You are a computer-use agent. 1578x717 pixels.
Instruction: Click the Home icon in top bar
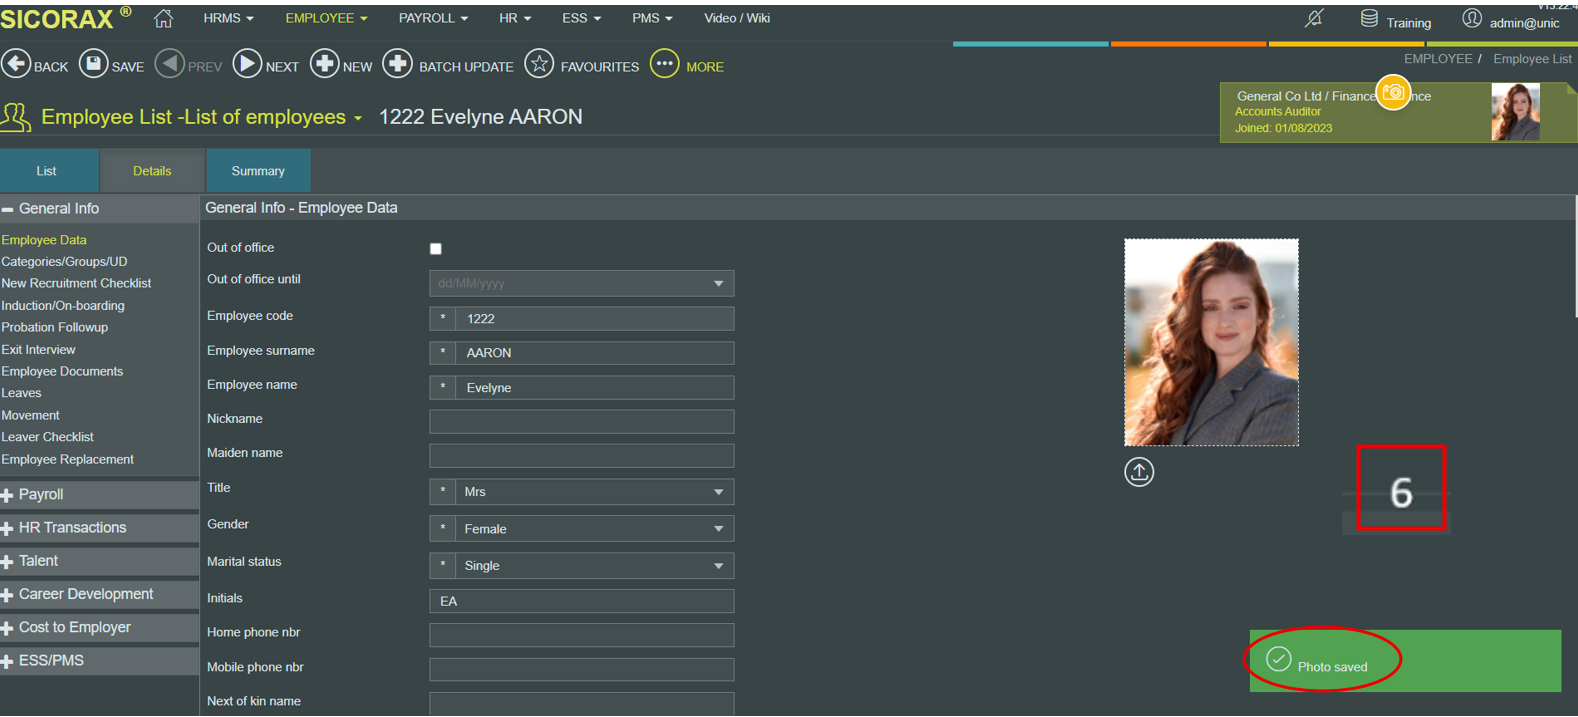point(164,18)
